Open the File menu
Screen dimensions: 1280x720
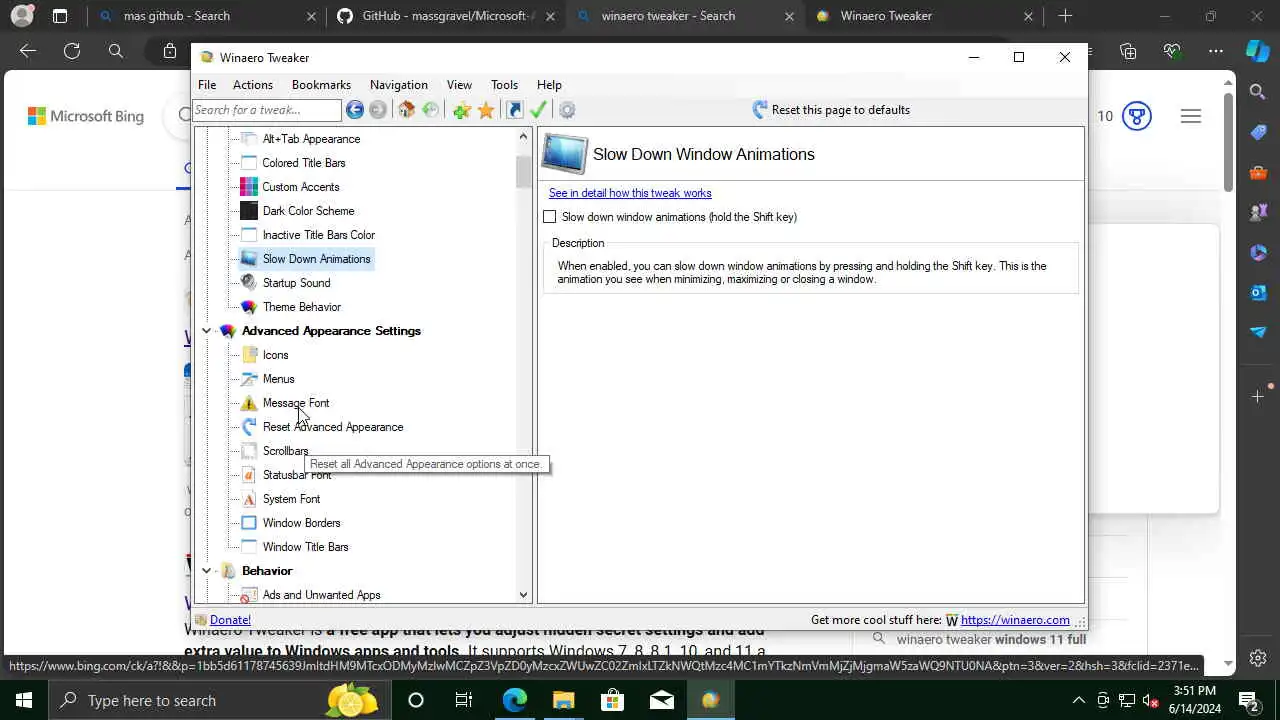207,85
